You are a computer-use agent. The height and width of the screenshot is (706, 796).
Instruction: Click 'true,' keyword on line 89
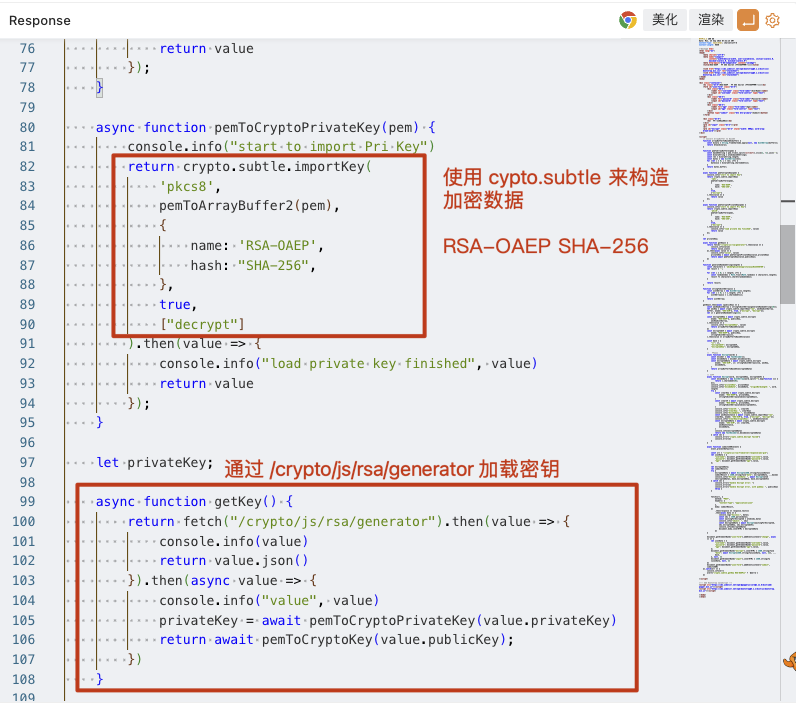point(178,305)
